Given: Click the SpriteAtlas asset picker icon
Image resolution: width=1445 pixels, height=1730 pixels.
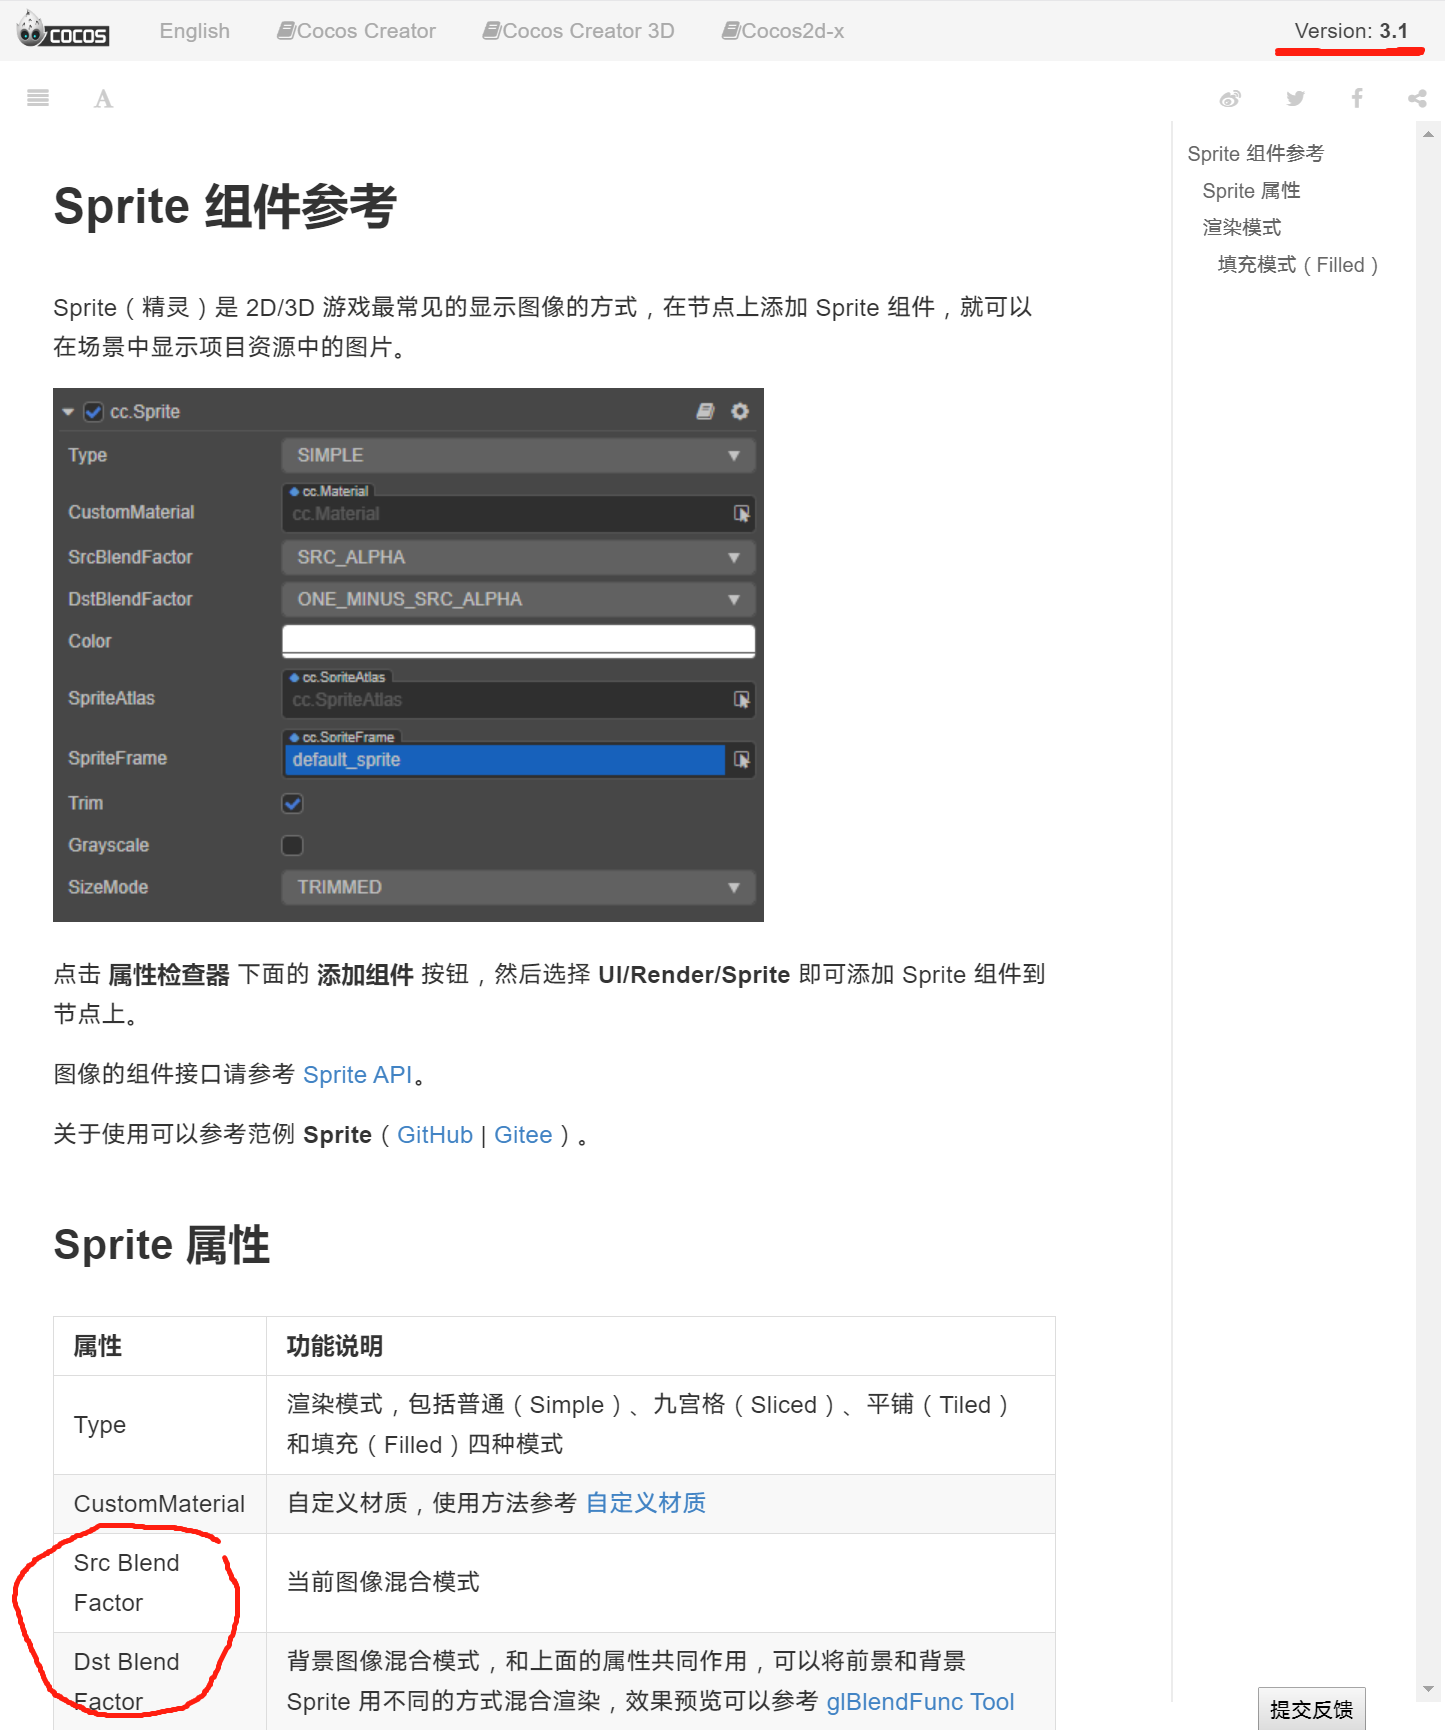Looking at the screenshot, I should (x=742, y=699).
